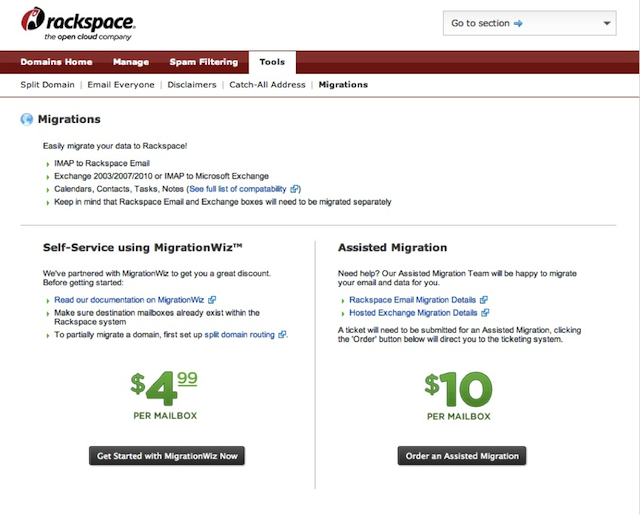
Task: Click the $10 per mailbox price graphic
Action: click(458, 395)
